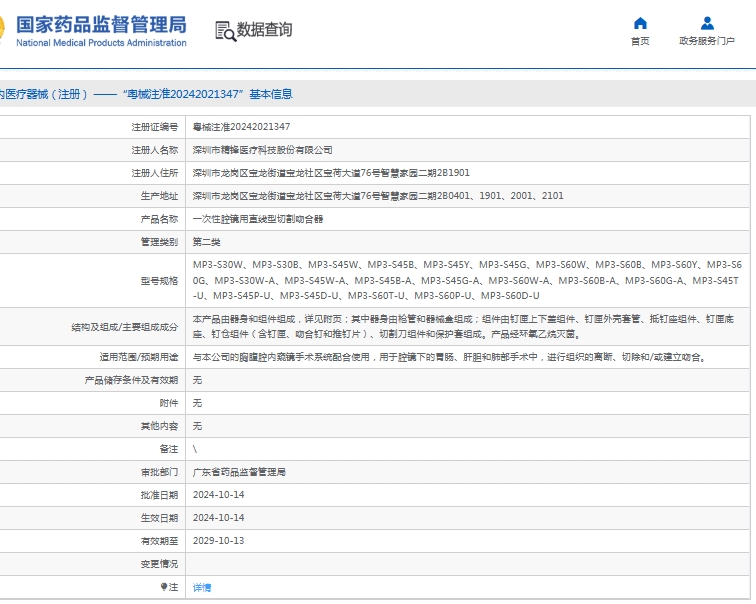Click the 批准日期 label cell
This screenshot has height=604, width=756.
point(159,495)
